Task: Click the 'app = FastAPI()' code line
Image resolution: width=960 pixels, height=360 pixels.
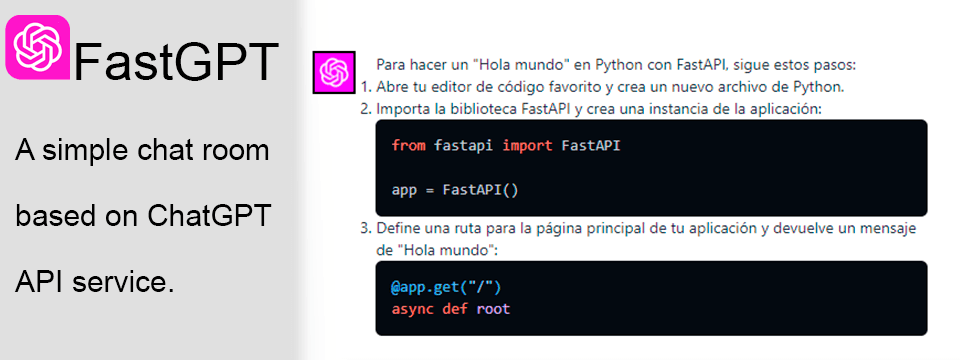Action: tap(455, 189)
